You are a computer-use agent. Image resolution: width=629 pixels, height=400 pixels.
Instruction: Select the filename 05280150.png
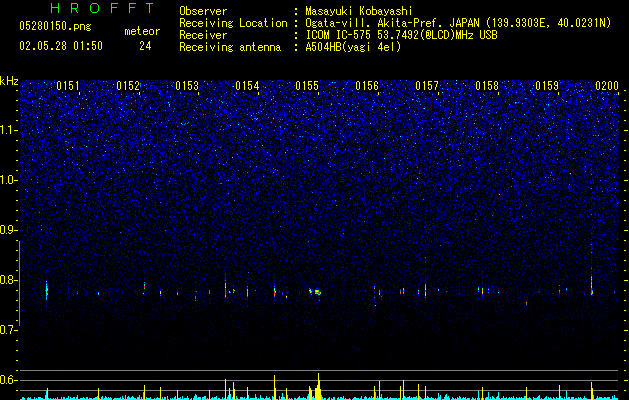click(x=55, y=27)
